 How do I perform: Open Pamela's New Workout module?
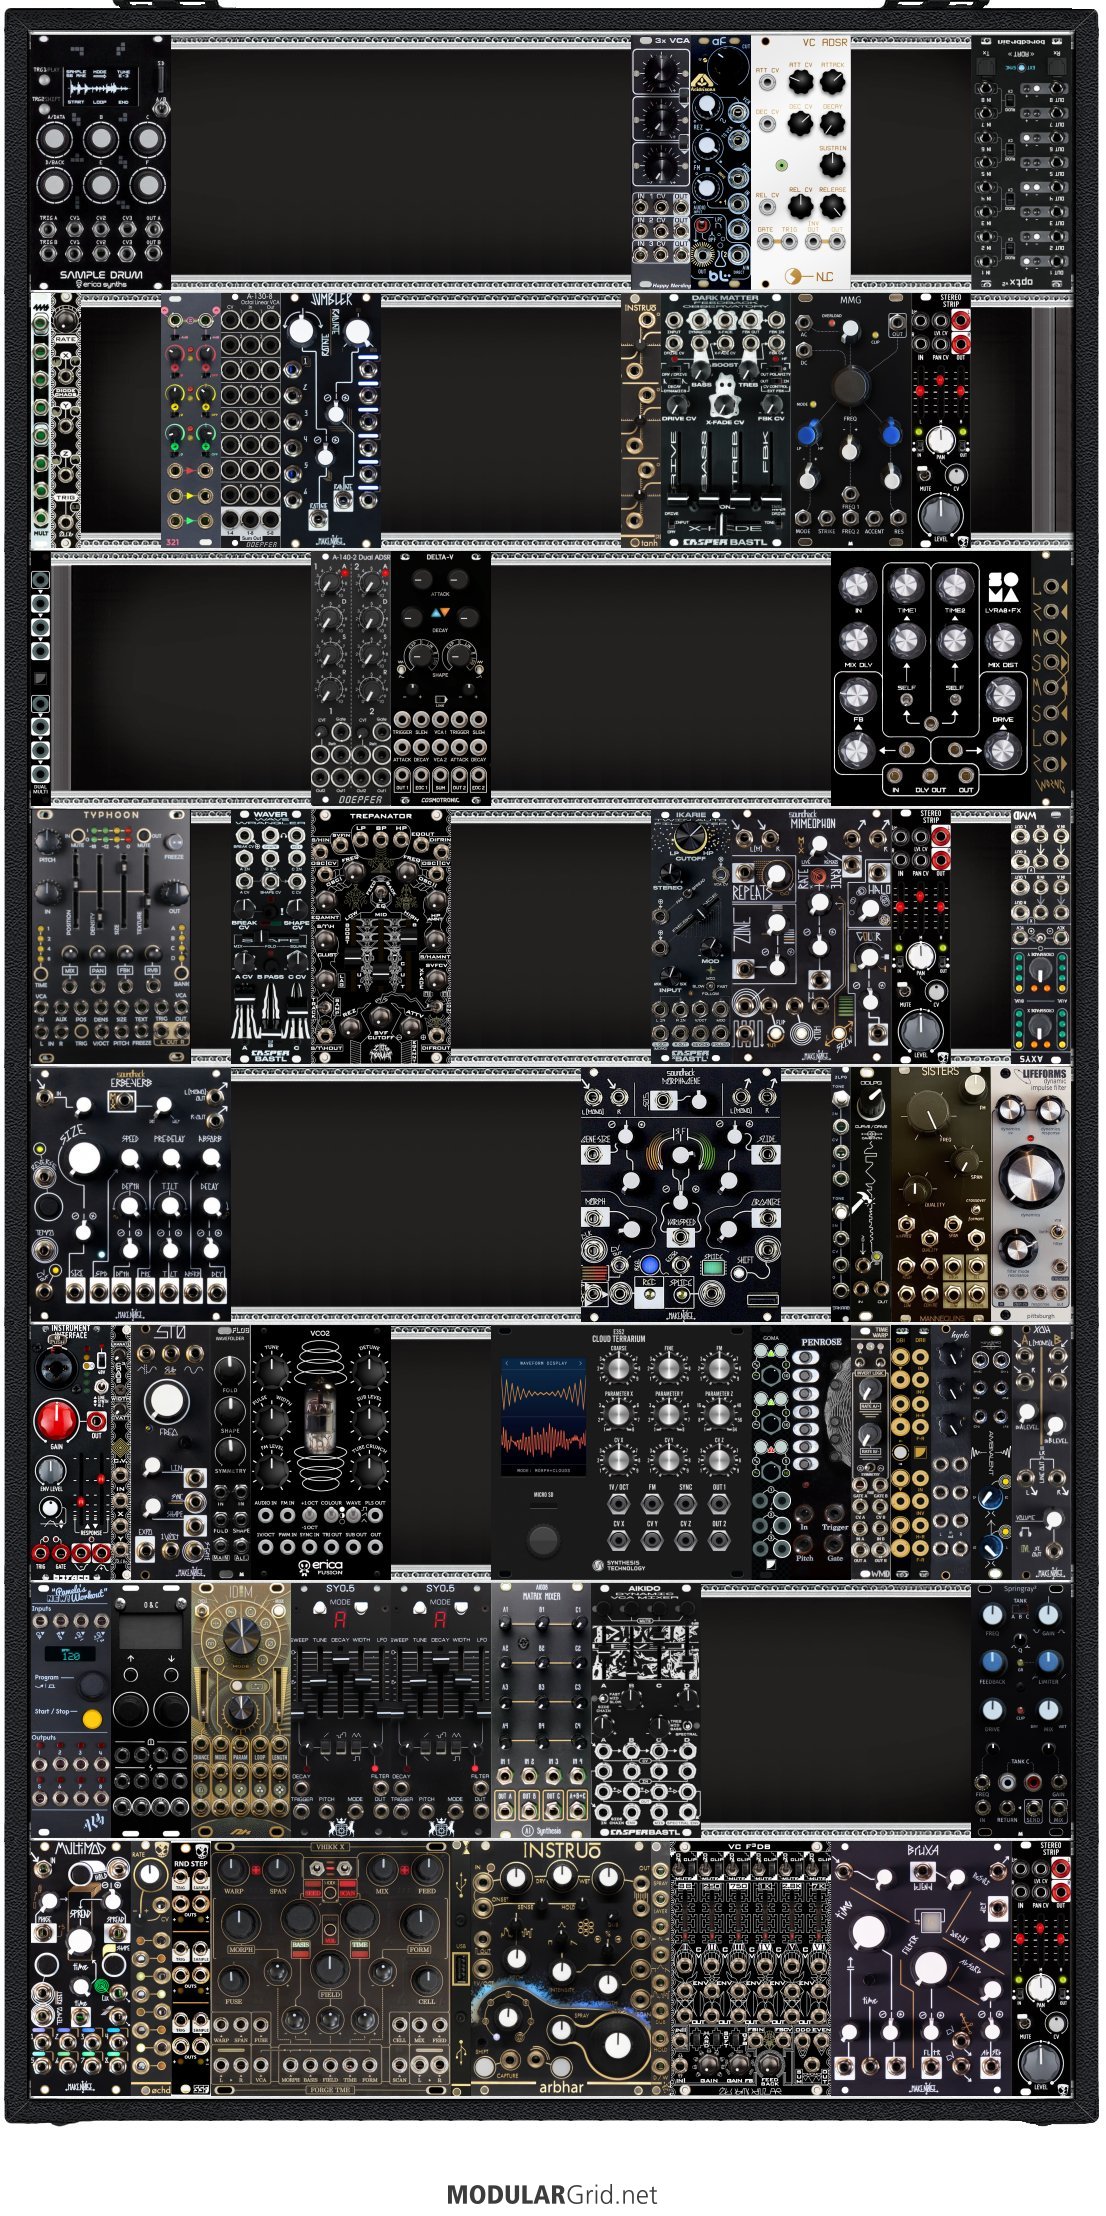(71, 1708)
